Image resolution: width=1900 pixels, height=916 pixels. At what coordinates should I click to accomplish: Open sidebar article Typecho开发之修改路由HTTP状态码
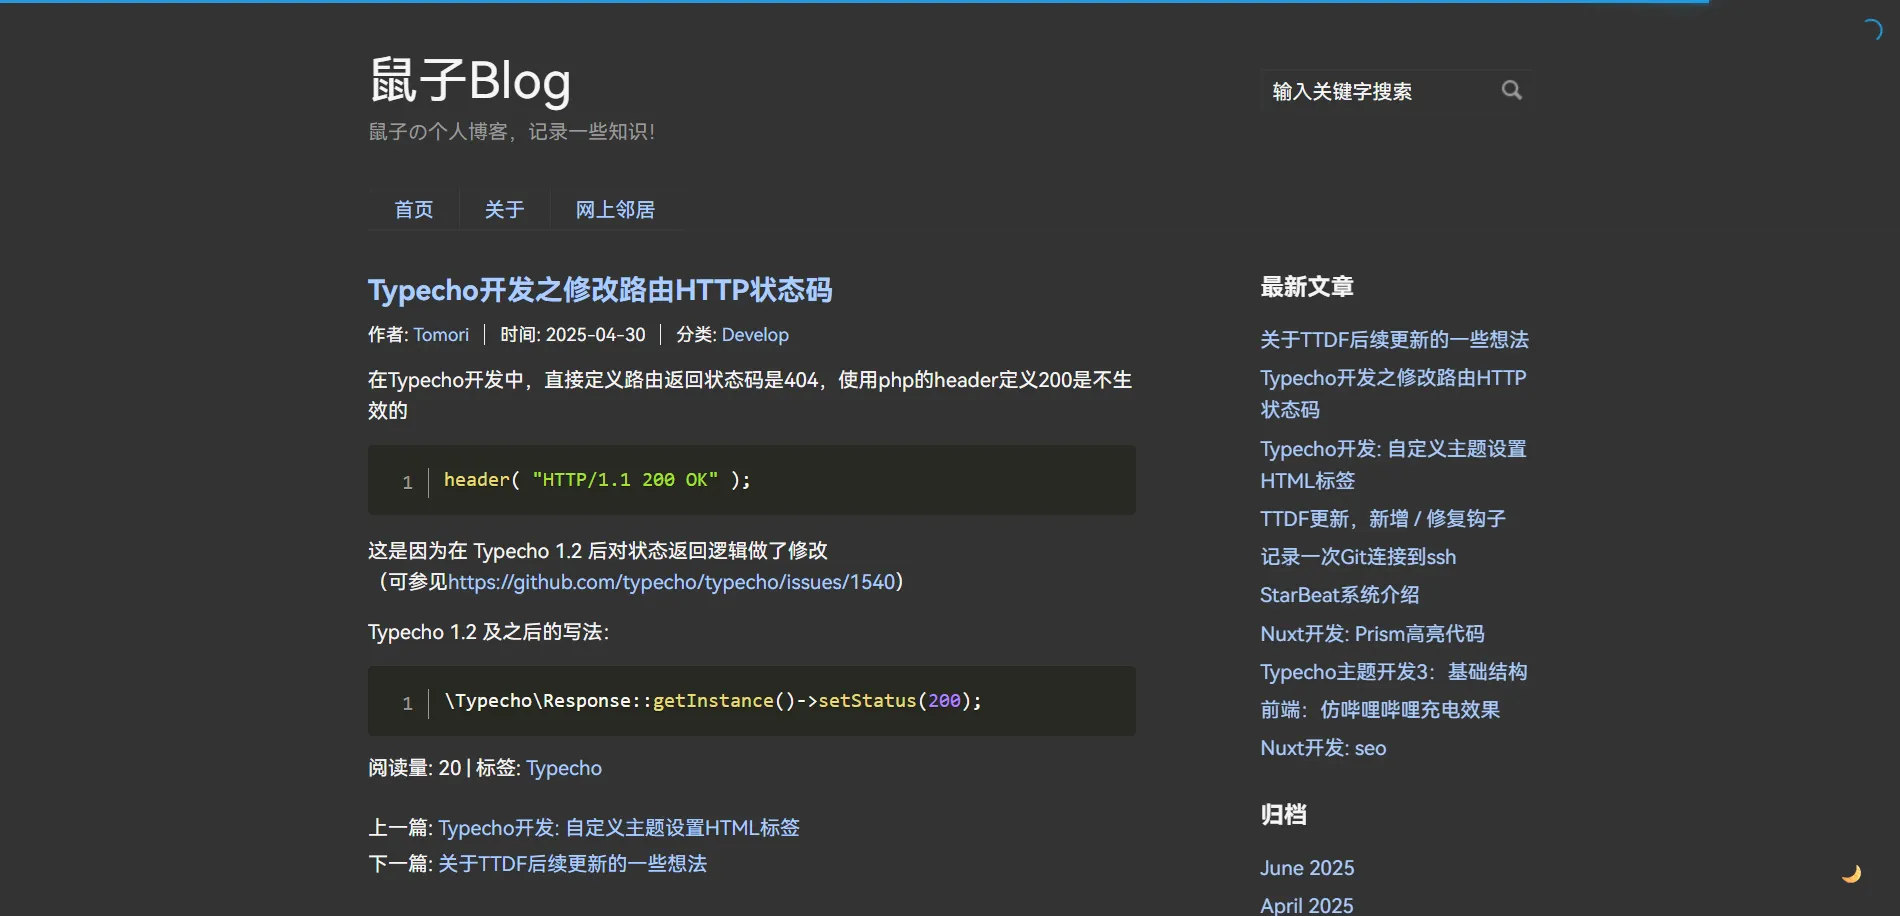tap(1393, 394)
